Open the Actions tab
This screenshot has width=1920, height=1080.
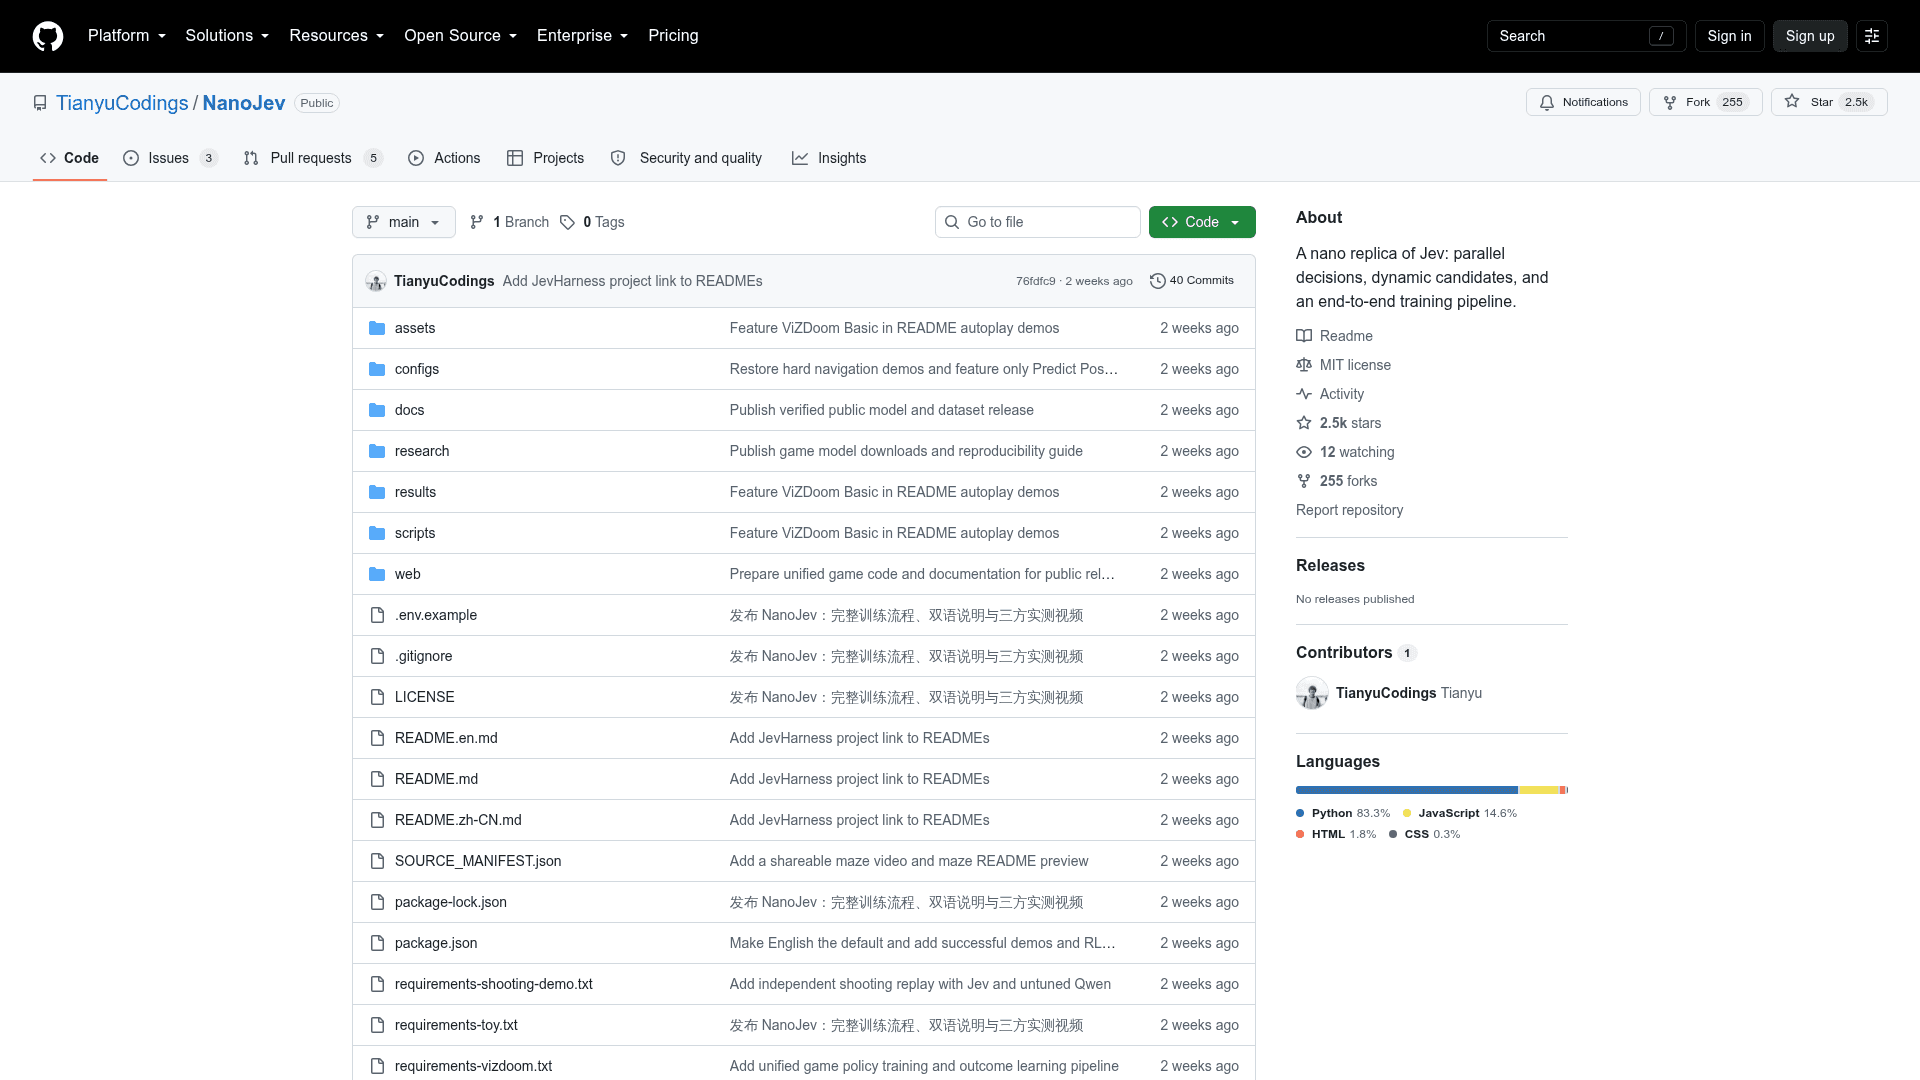(x=444, y=158)
